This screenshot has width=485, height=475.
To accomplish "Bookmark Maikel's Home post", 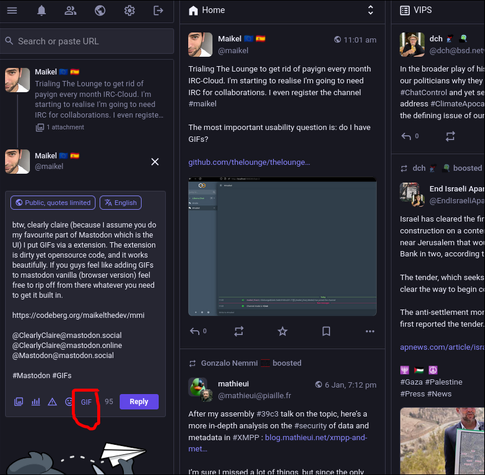I will [326, 331].
